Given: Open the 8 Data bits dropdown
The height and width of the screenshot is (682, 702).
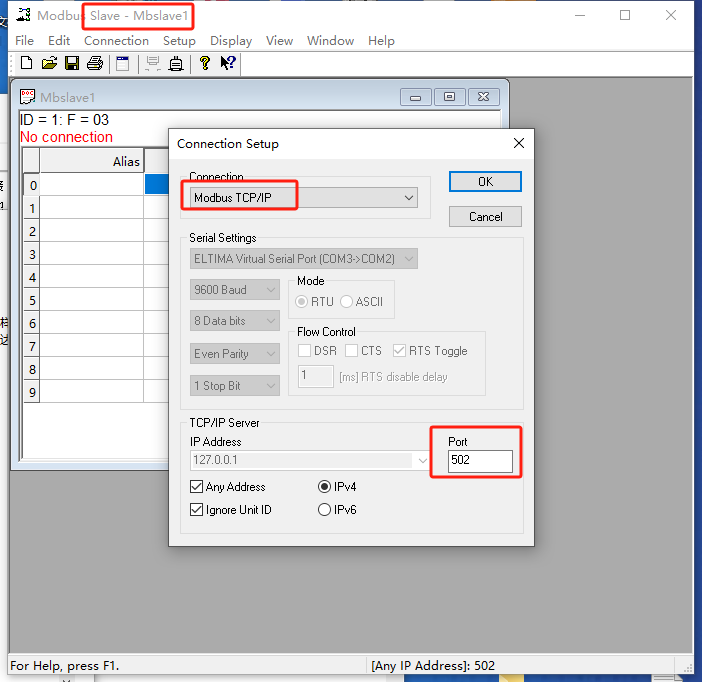Looking at the screenshot, I should coord(235,321).
